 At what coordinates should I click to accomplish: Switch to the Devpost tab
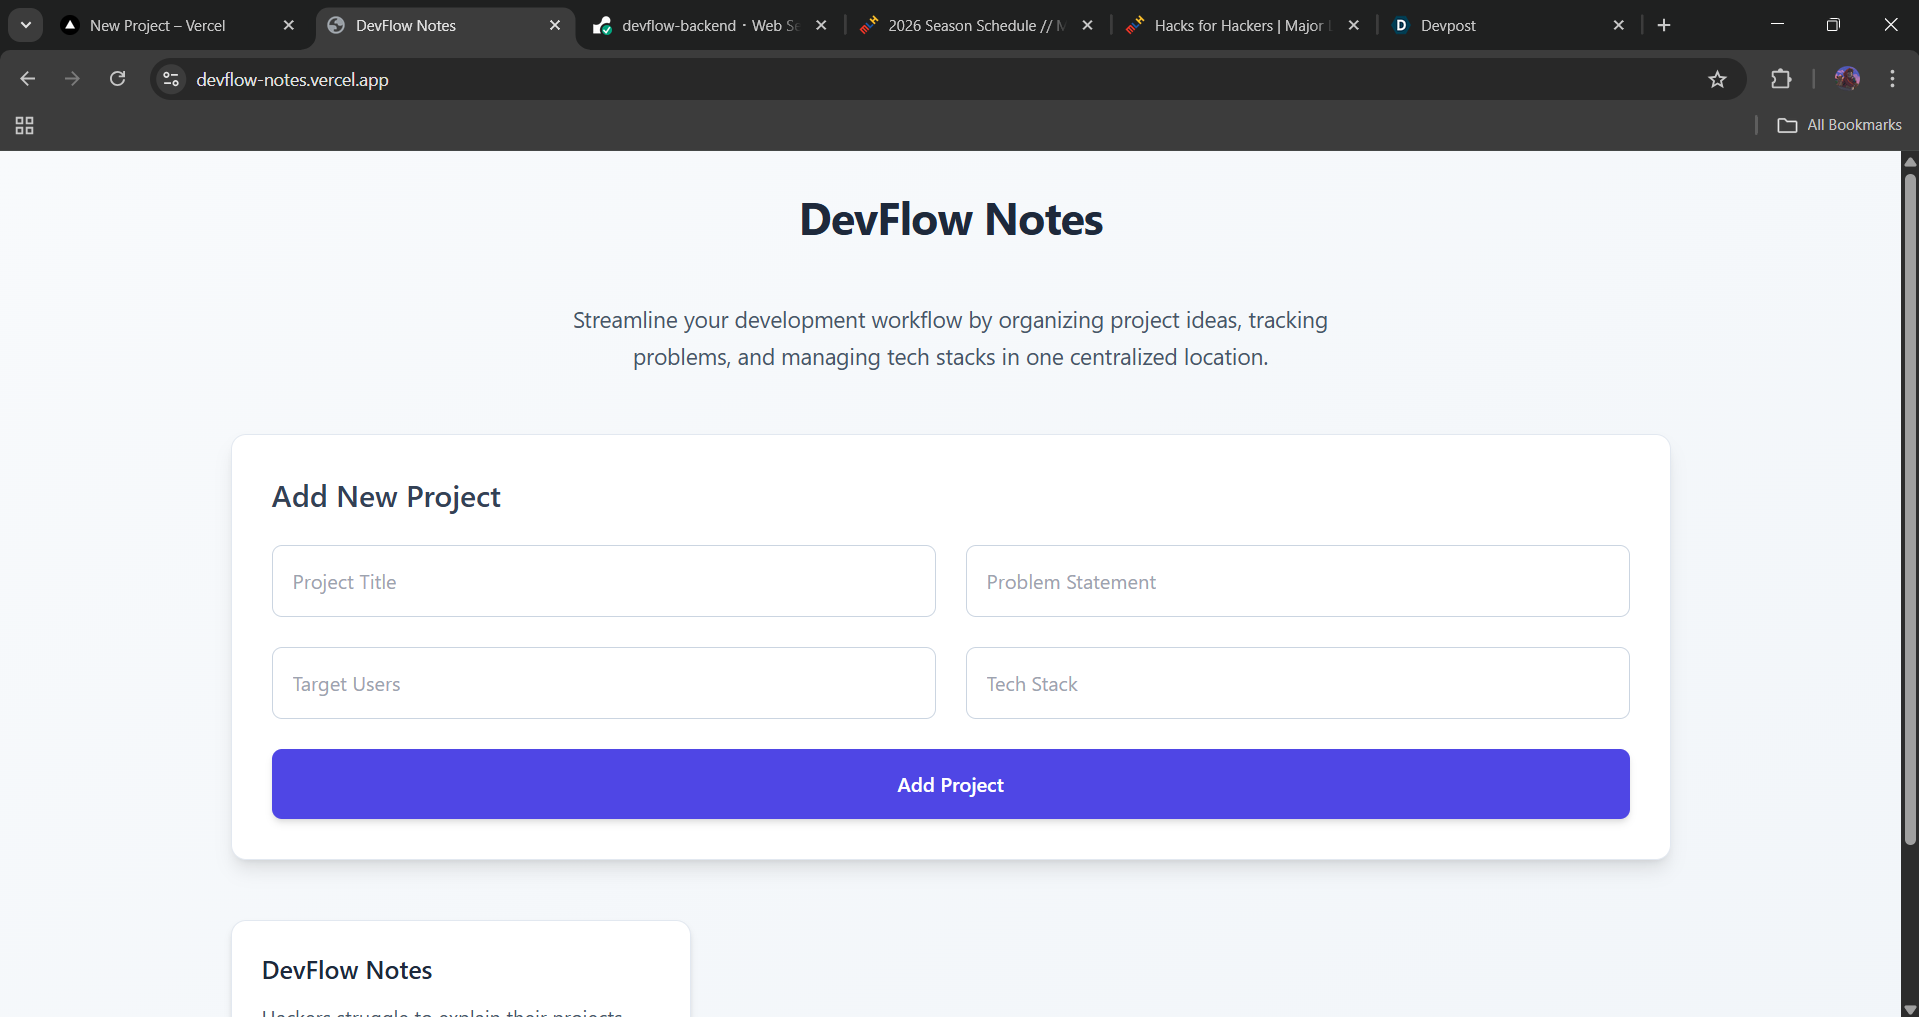click(1508, 25)
